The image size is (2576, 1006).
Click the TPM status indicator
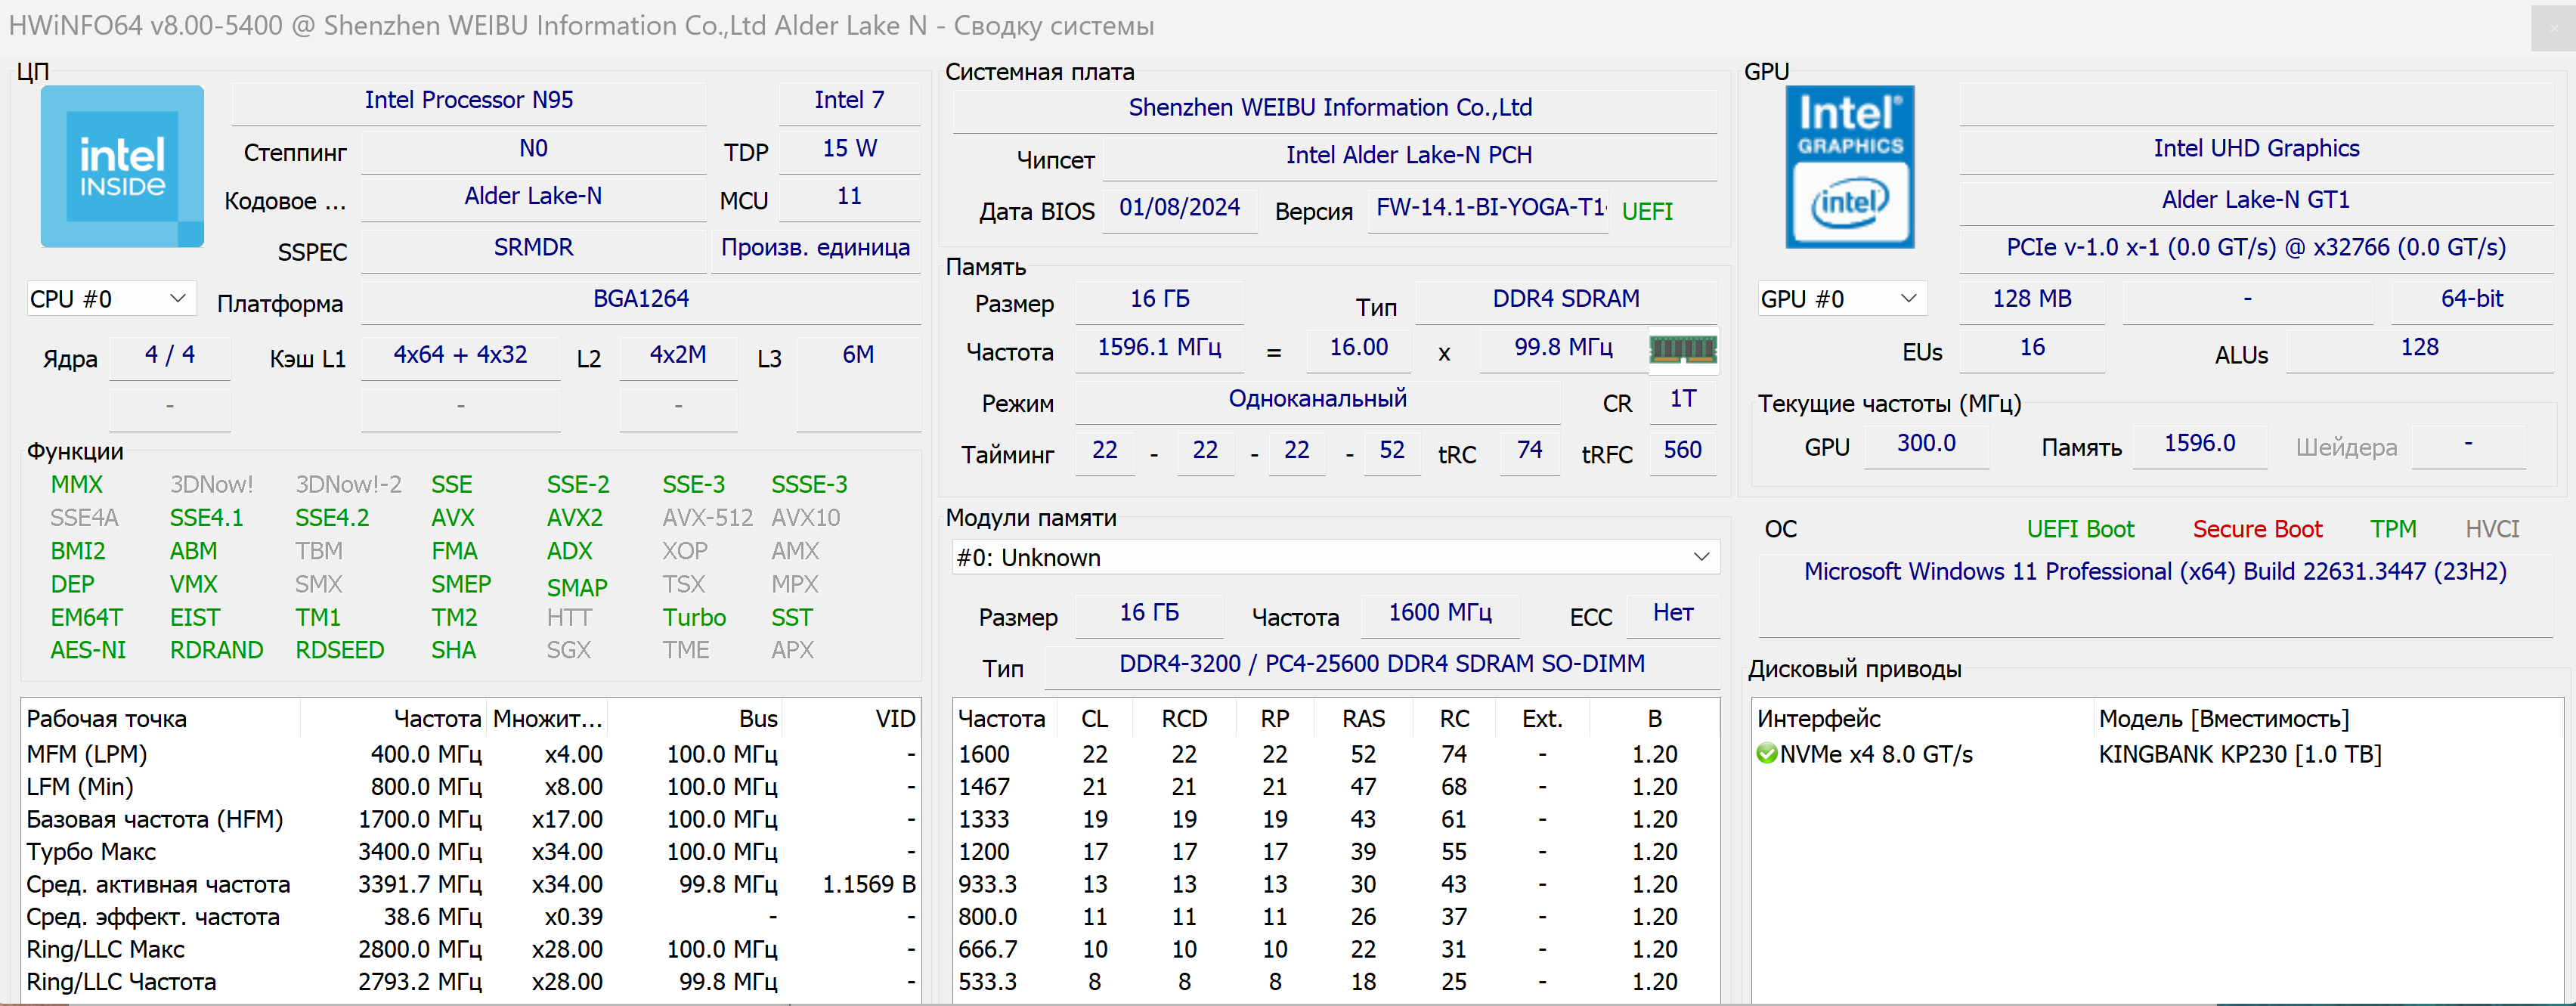[2392, 529]
